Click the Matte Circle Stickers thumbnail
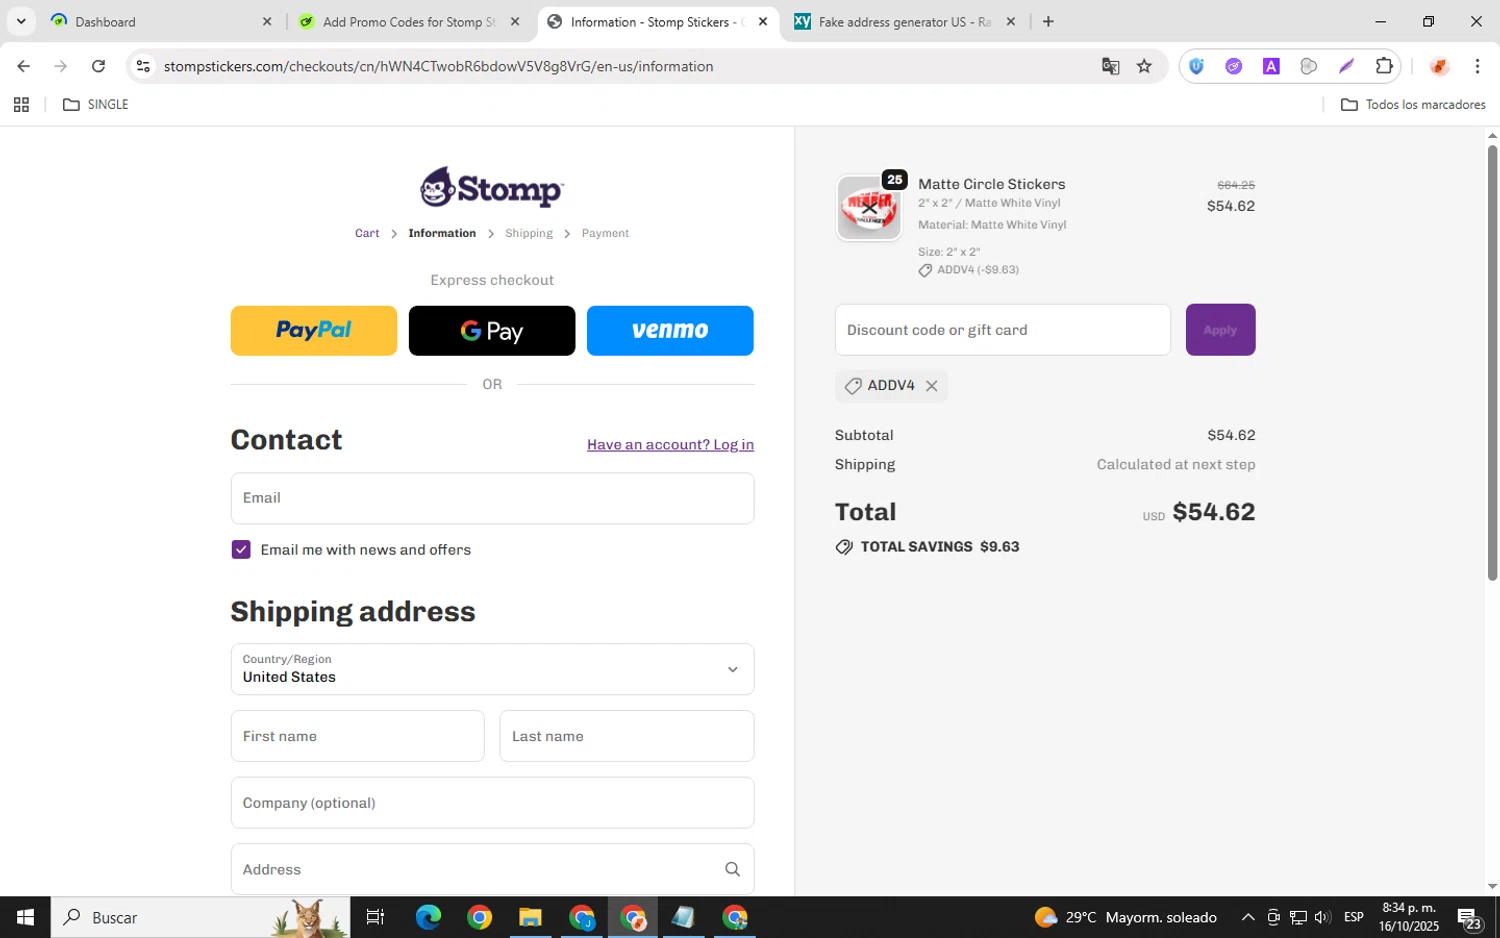The image size is (1500, 938). point(868,208)
